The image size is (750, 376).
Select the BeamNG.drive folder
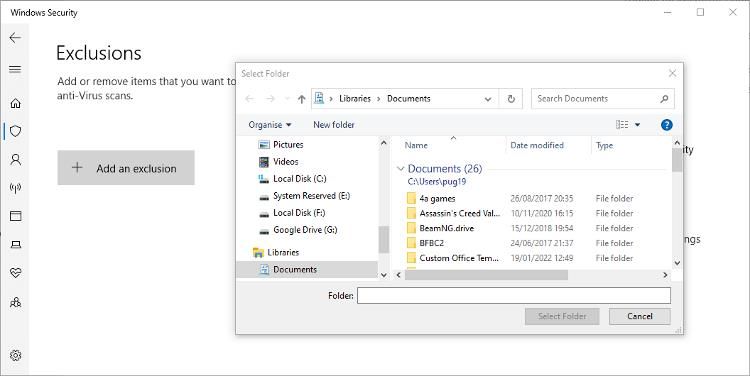446,228
